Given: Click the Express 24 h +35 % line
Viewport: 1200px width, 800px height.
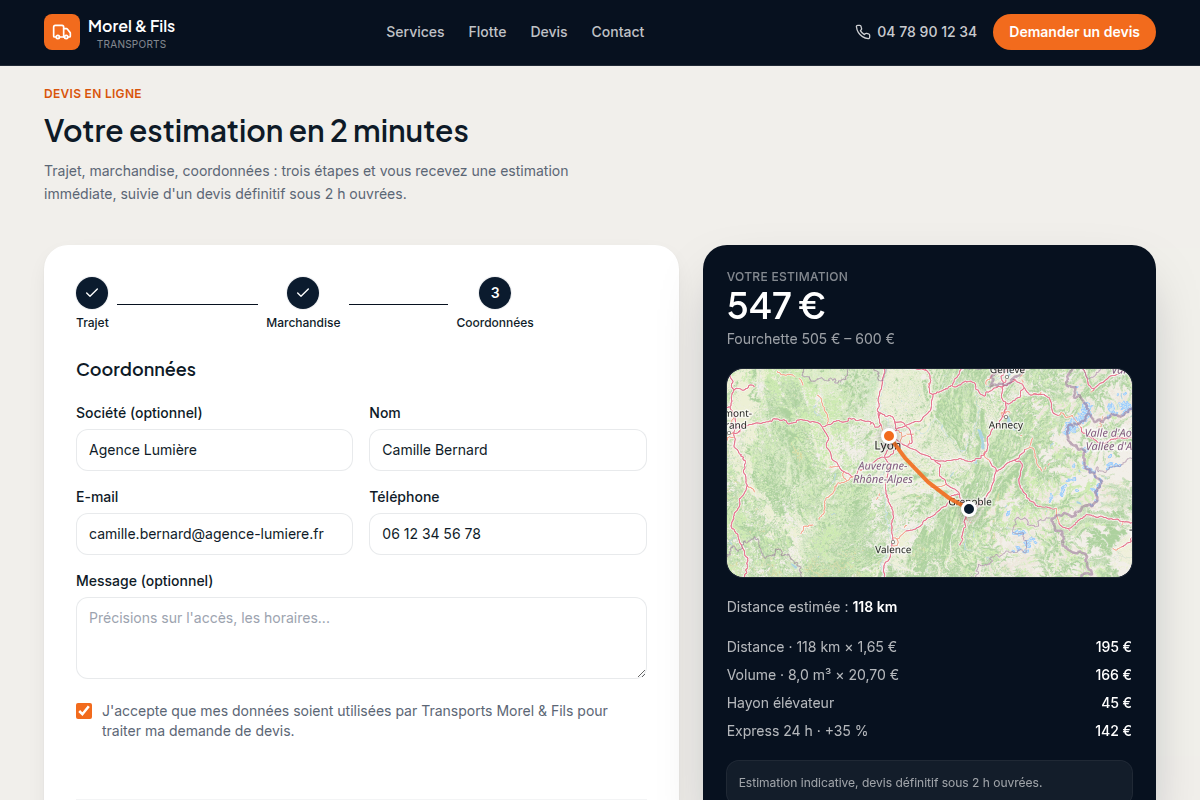Looking at the screenshot, I should [797, 731].
